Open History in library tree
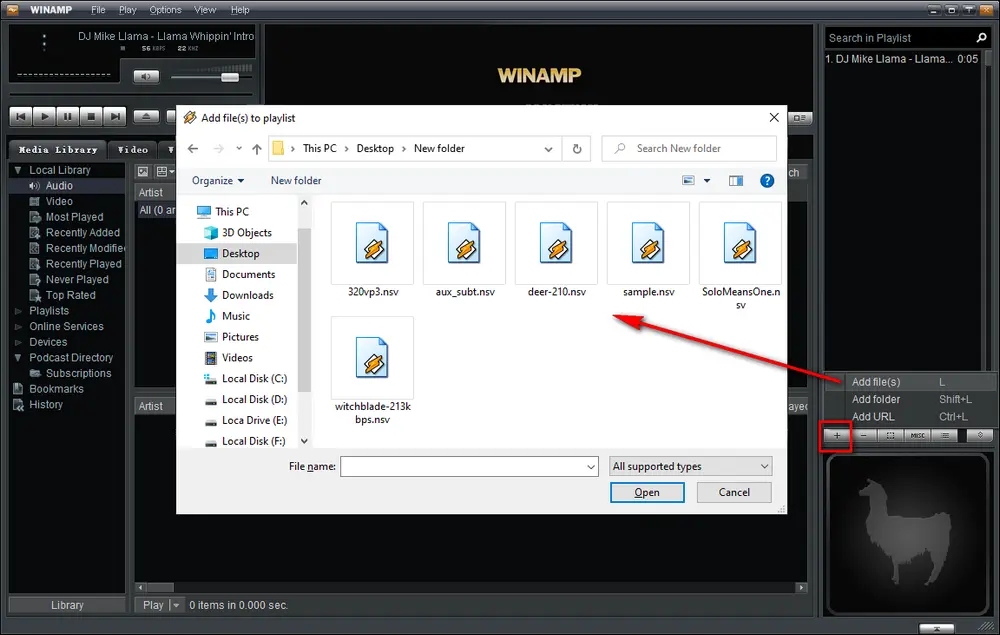Viewport: 1000px width, 635px height. point(46,405)
